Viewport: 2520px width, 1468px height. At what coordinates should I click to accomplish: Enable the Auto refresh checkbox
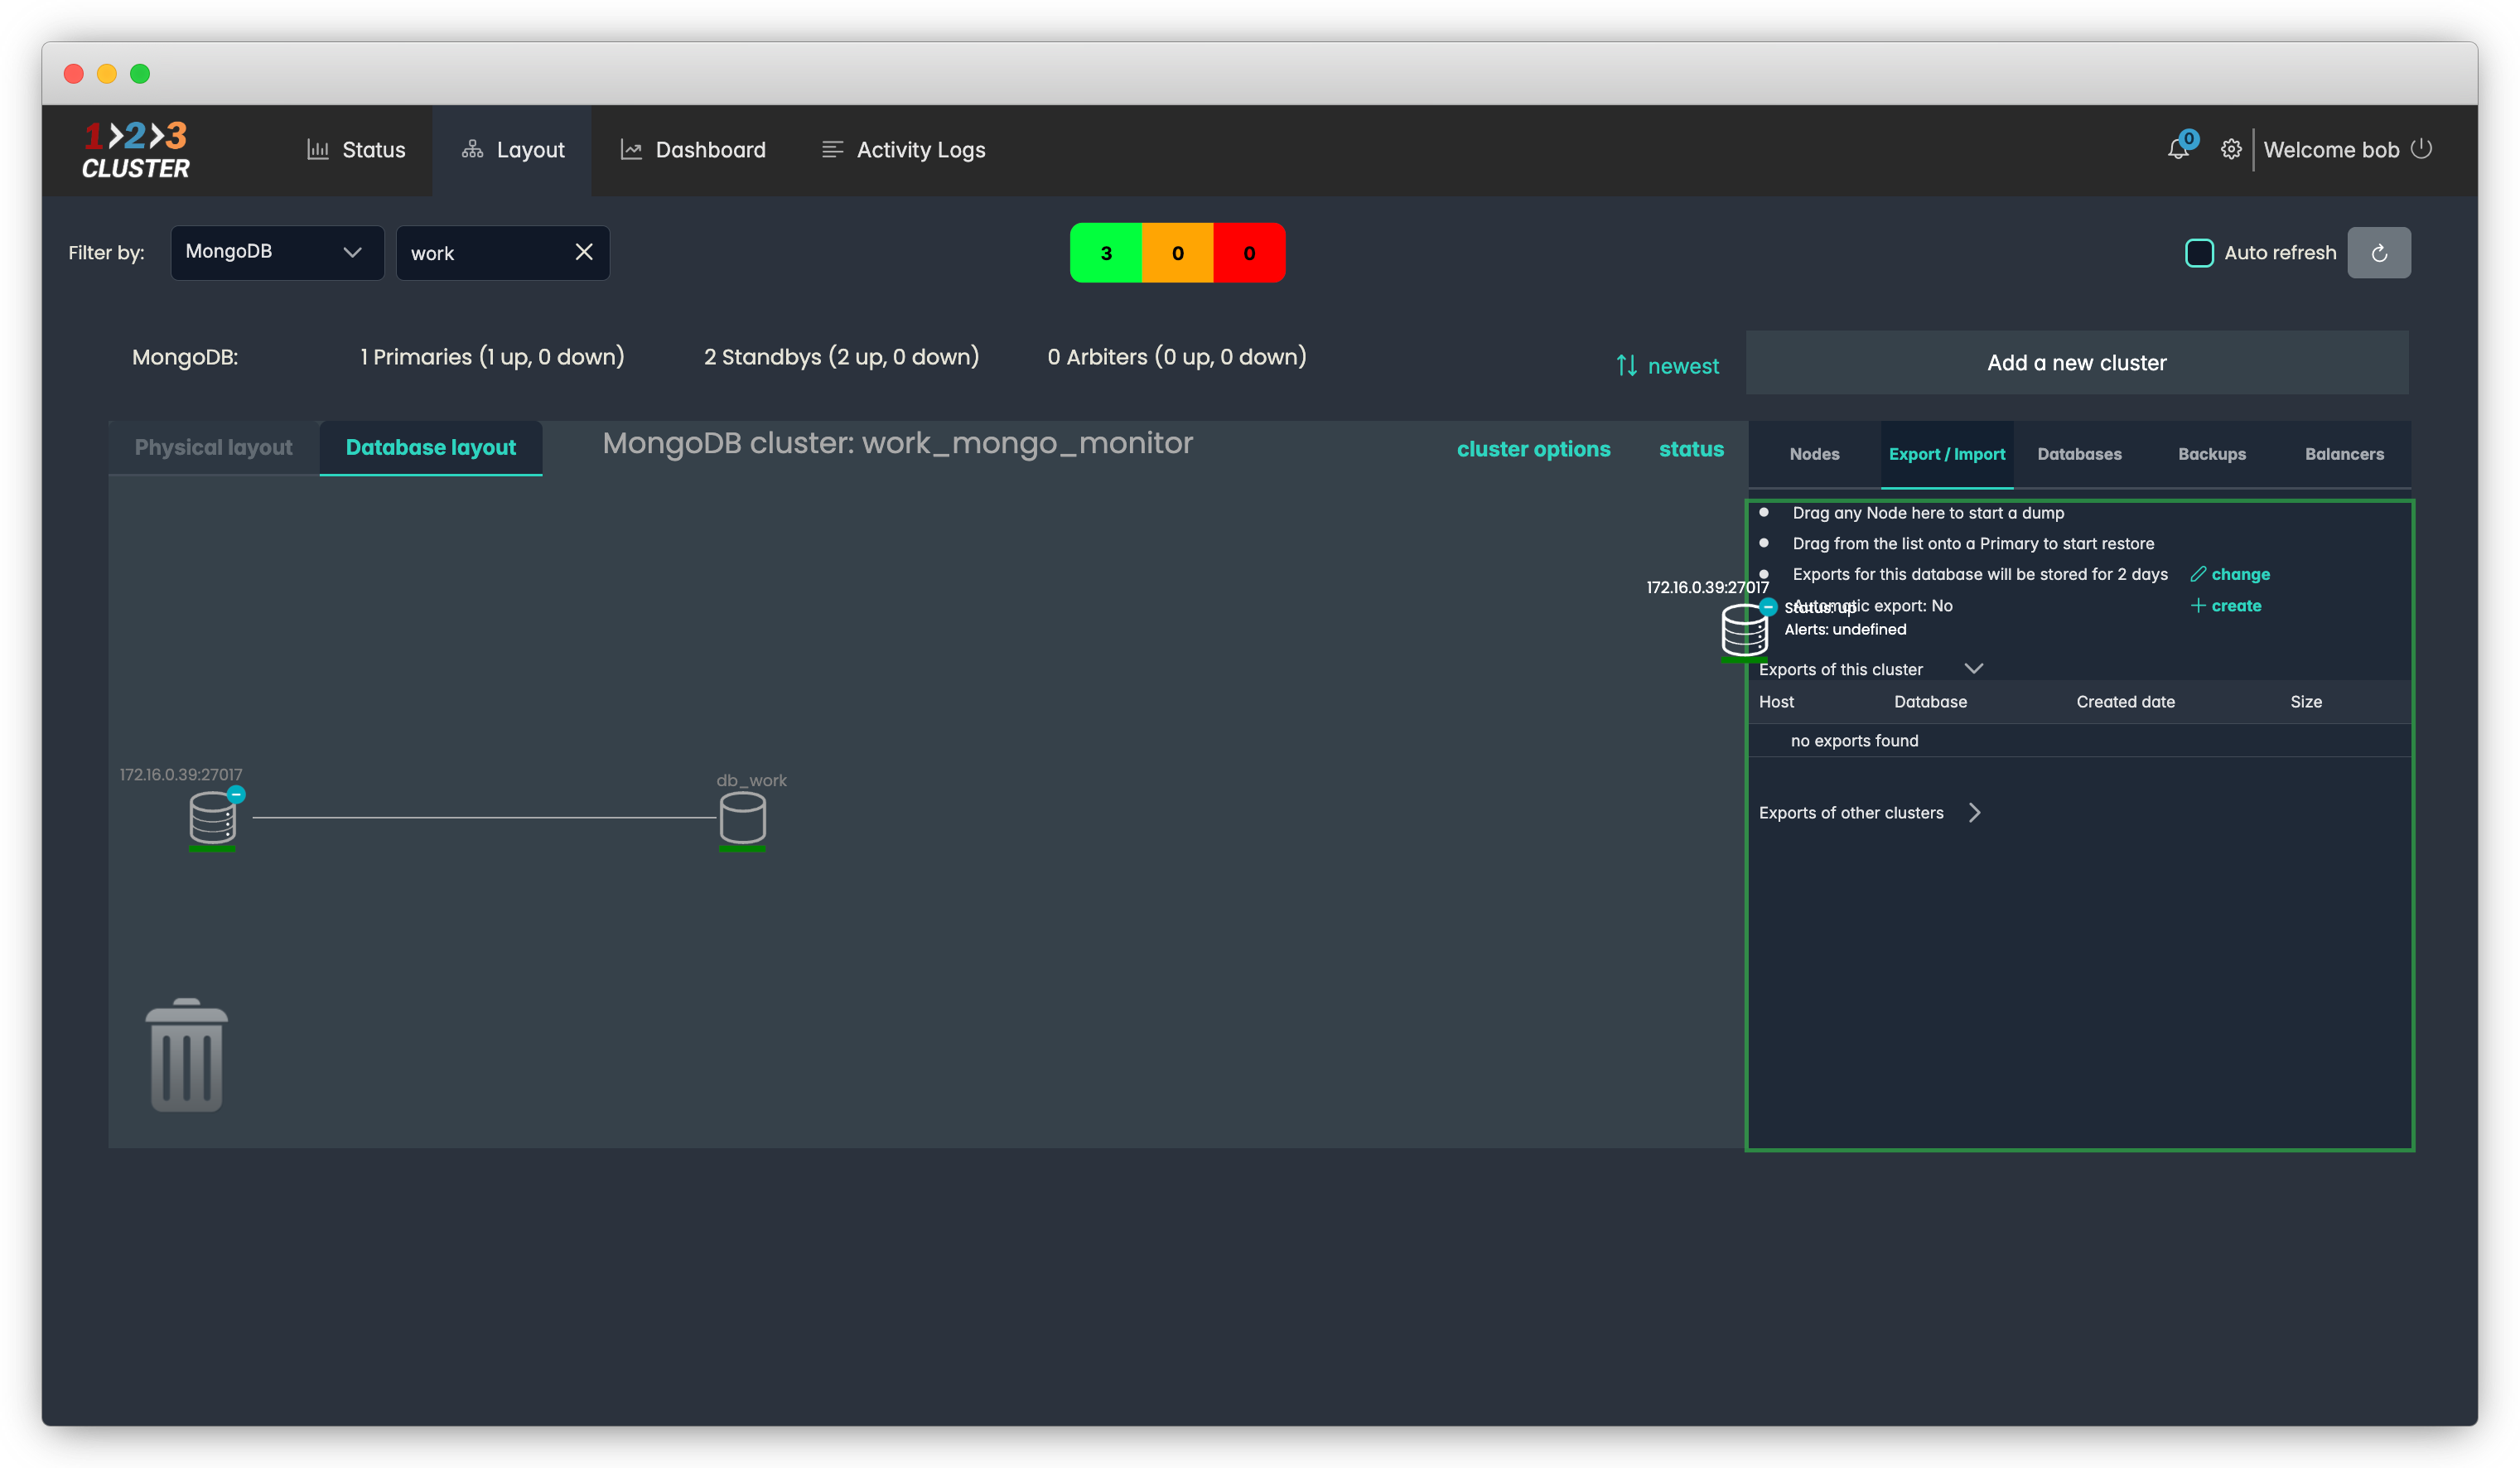click(x=2198, y=253)
